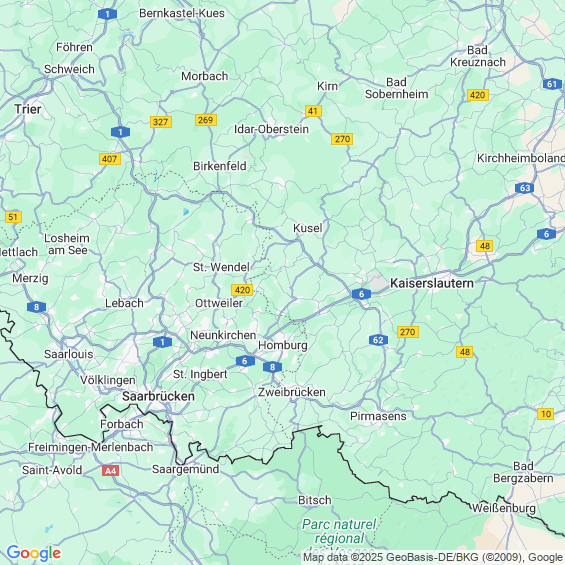
Task: Click the yellow 41 road shield near Kirn
Action: pos(313,111)
